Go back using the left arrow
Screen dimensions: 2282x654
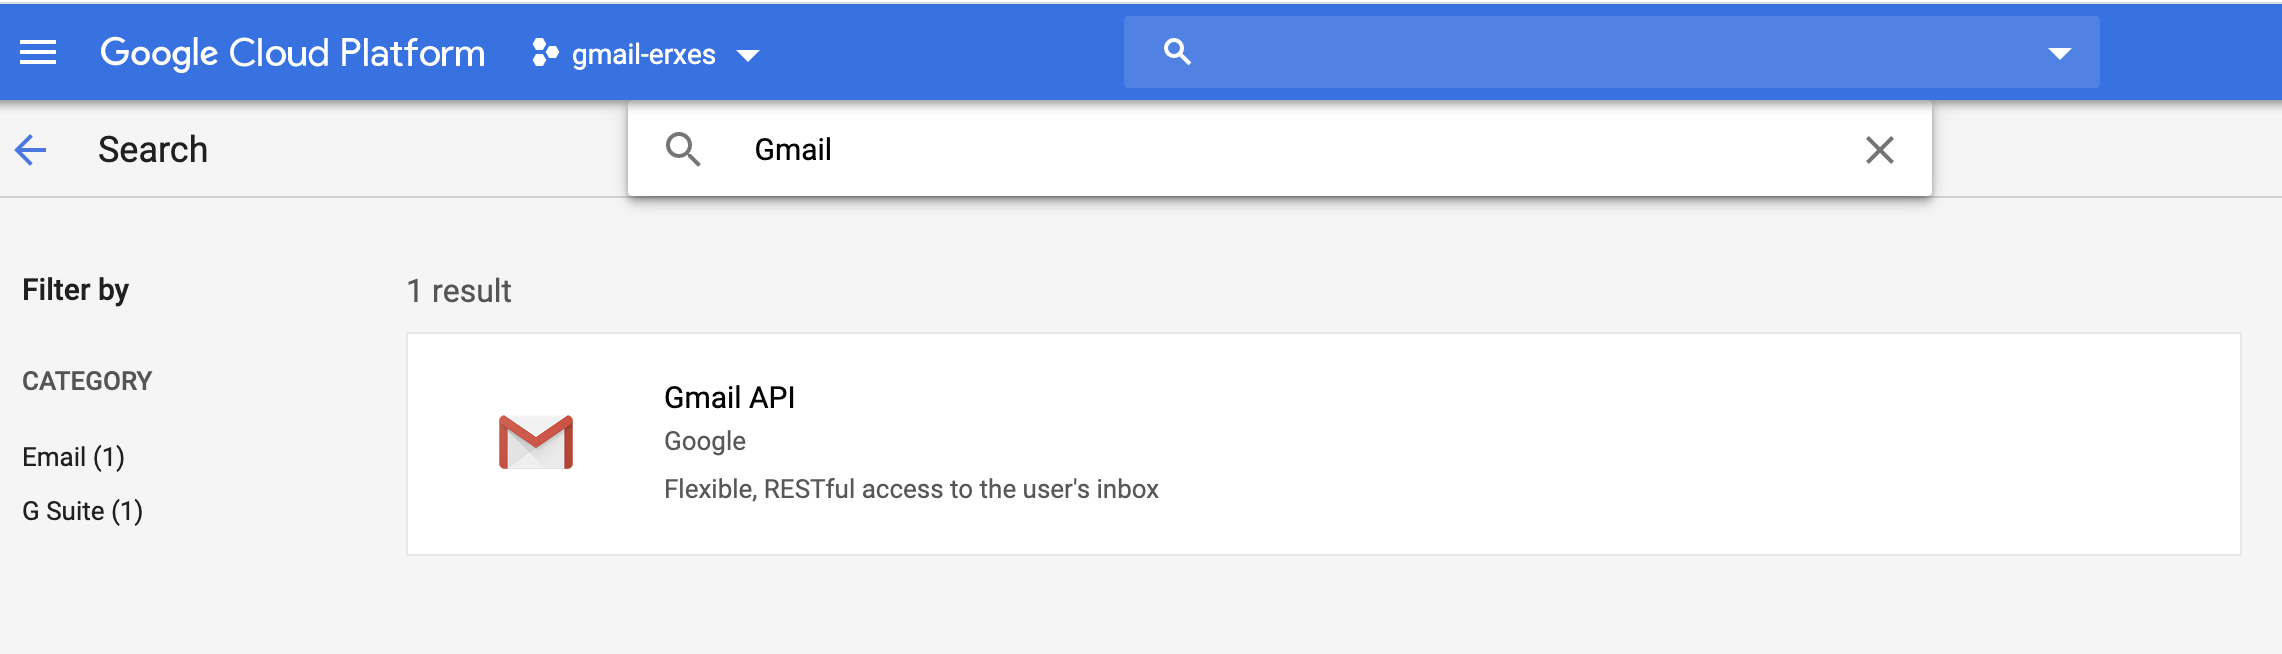coord(31,150)
